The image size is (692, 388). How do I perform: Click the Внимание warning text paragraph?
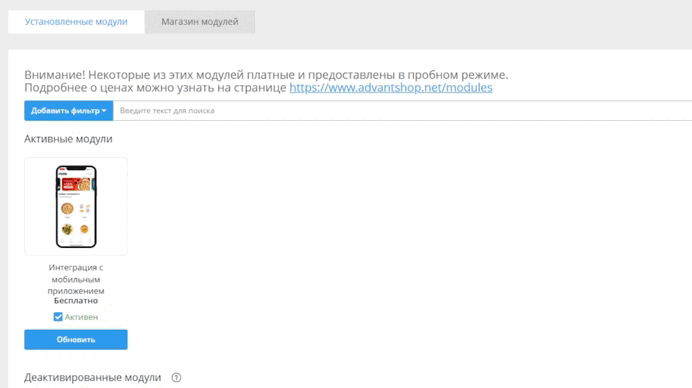pos(266,81)
